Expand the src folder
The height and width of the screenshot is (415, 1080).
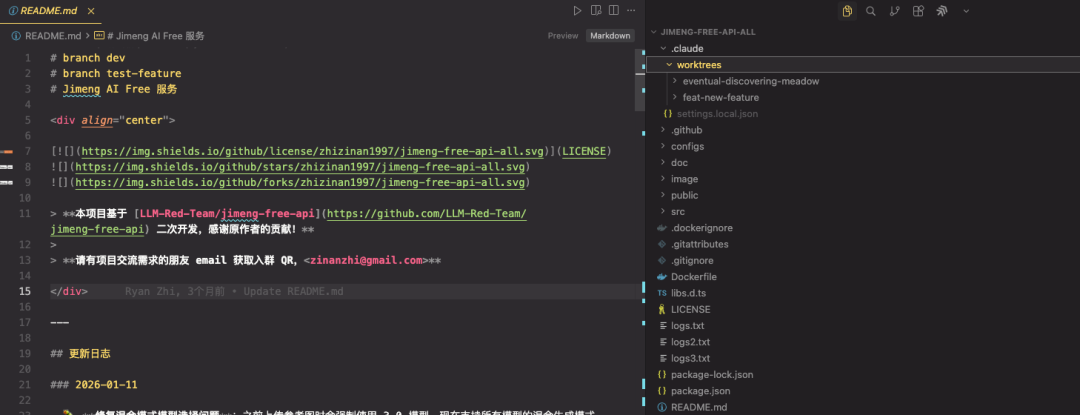click(678, 211)
